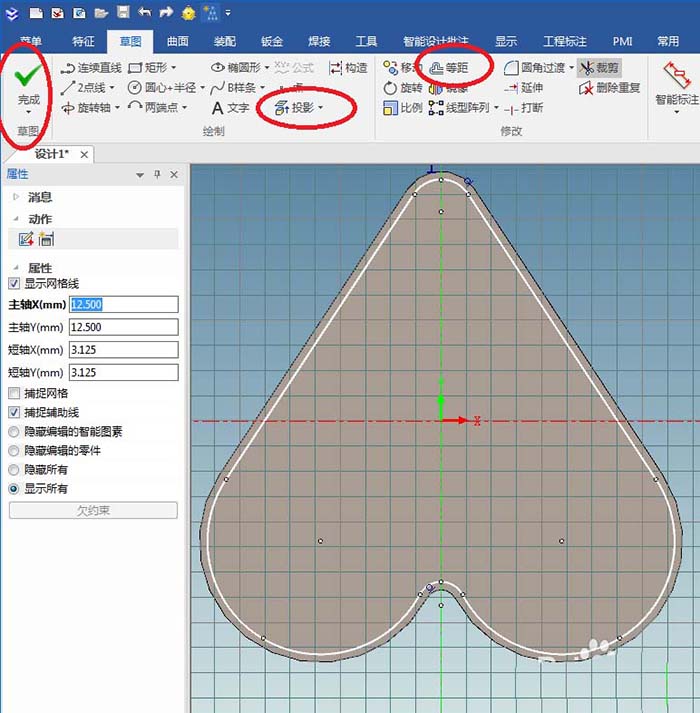Click the 删除重复 remove duplicates tool
The image size is (700, 713).
[609, 88]
